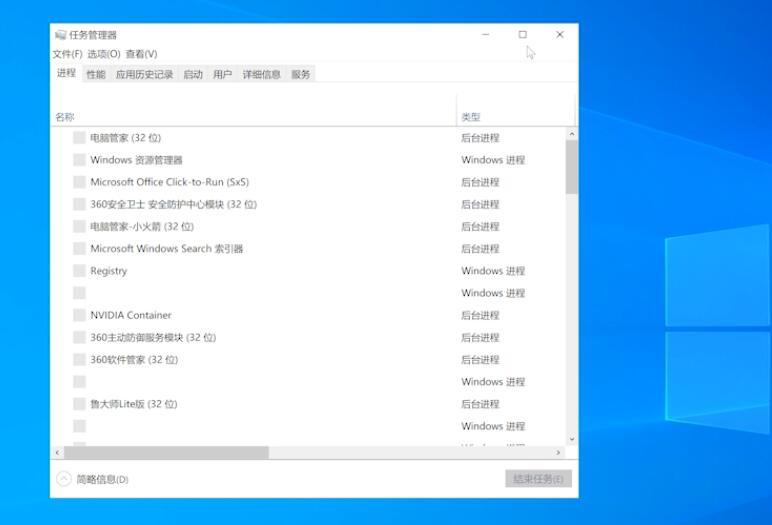Image resolution: width=772 pixels, height=525 pixels.
Task: Select the Windows 资源管理器 row
Action: (x=308, y=160)
